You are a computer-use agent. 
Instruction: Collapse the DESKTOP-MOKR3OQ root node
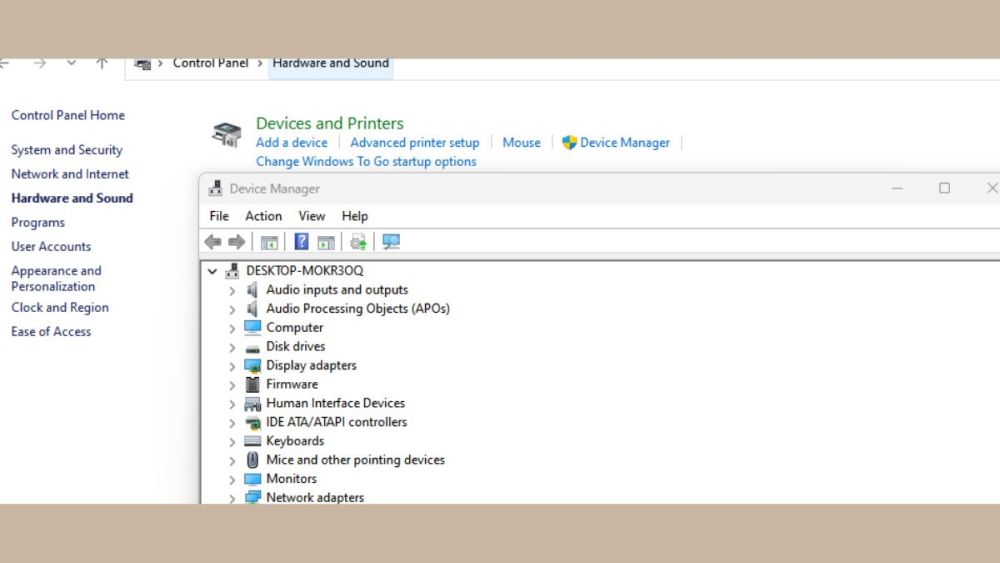212,271
